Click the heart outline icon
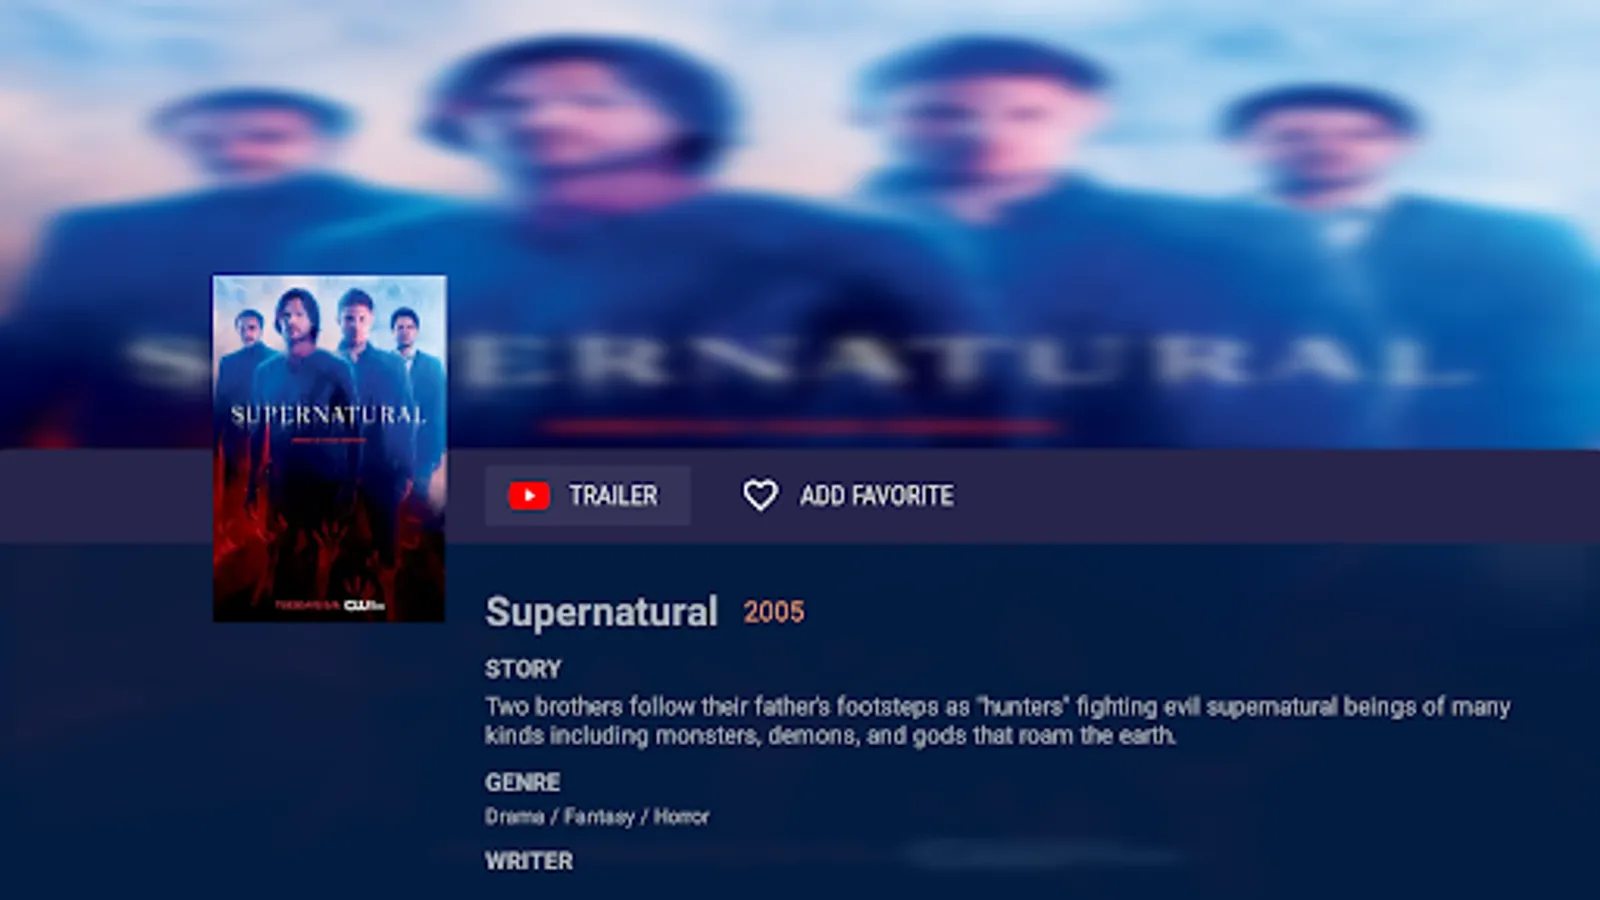Screen dimensions: 1600x900 coord(760,495)
